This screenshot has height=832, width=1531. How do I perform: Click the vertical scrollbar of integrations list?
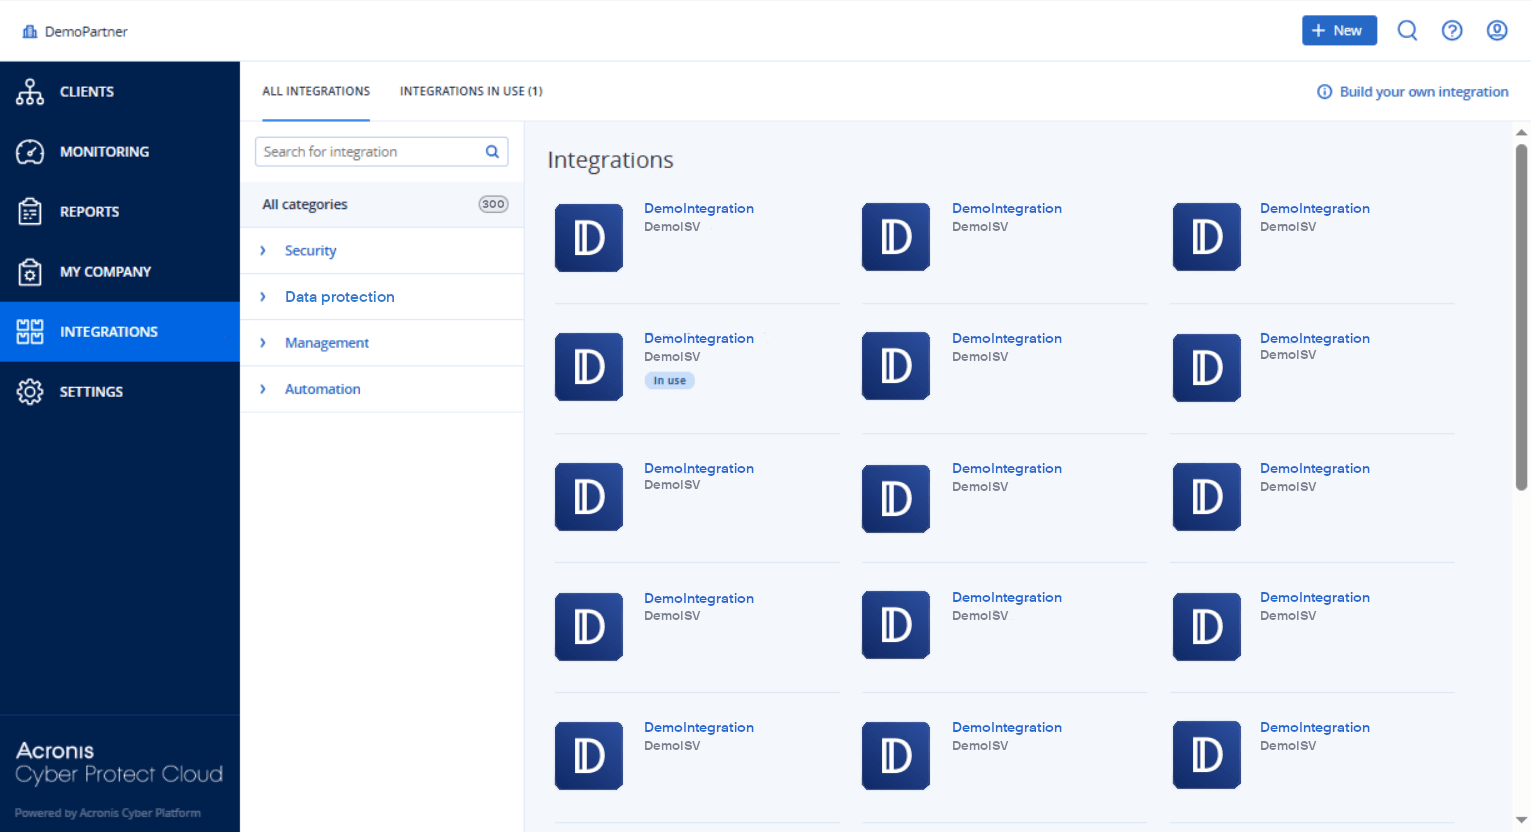pos(1521,318)
